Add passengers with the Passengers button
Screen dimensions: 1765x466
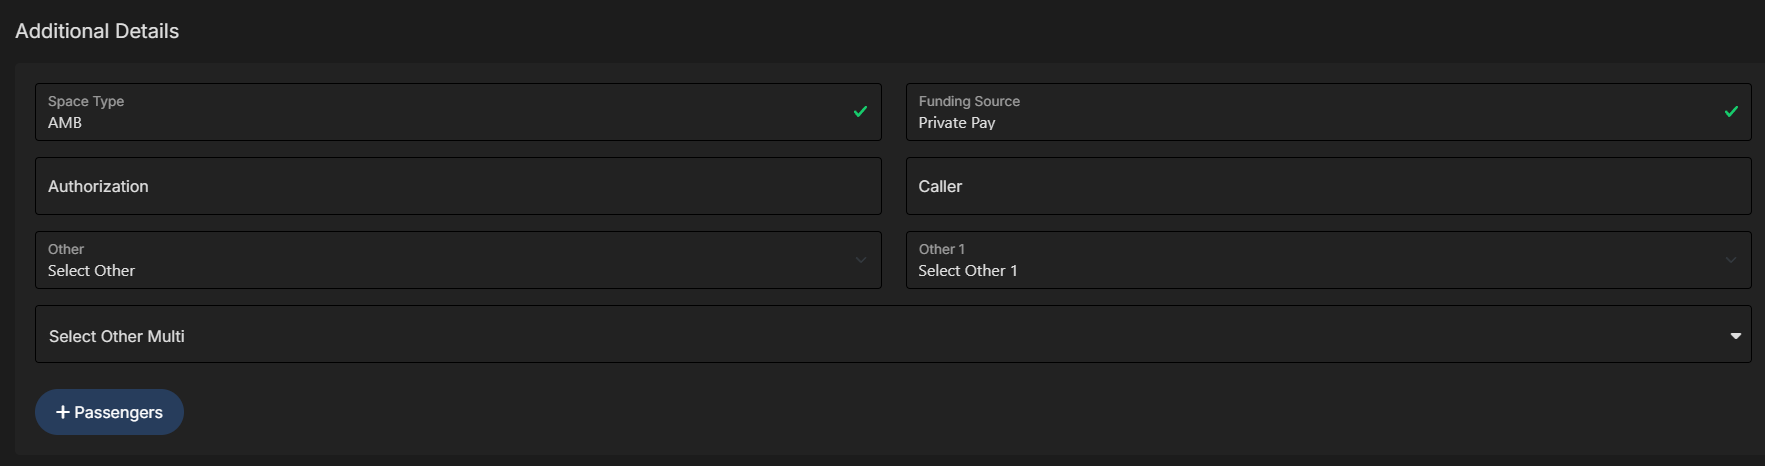109,412
